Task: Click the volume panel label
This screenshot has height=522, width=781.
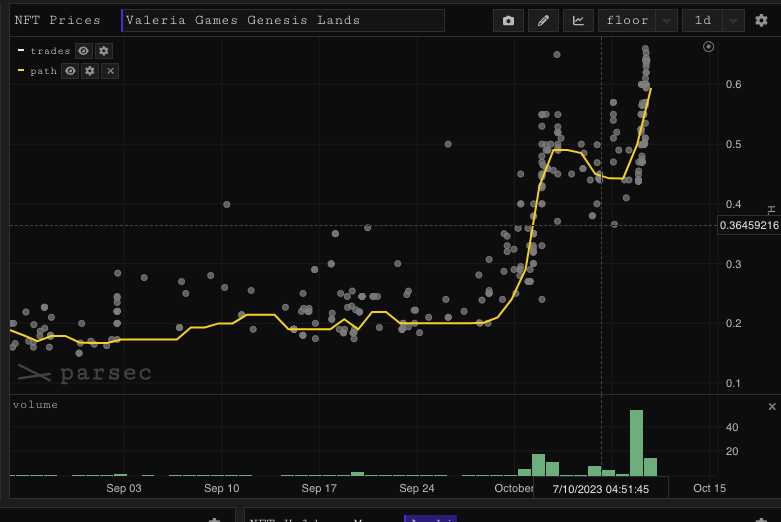Action: (x=35, y=404)
